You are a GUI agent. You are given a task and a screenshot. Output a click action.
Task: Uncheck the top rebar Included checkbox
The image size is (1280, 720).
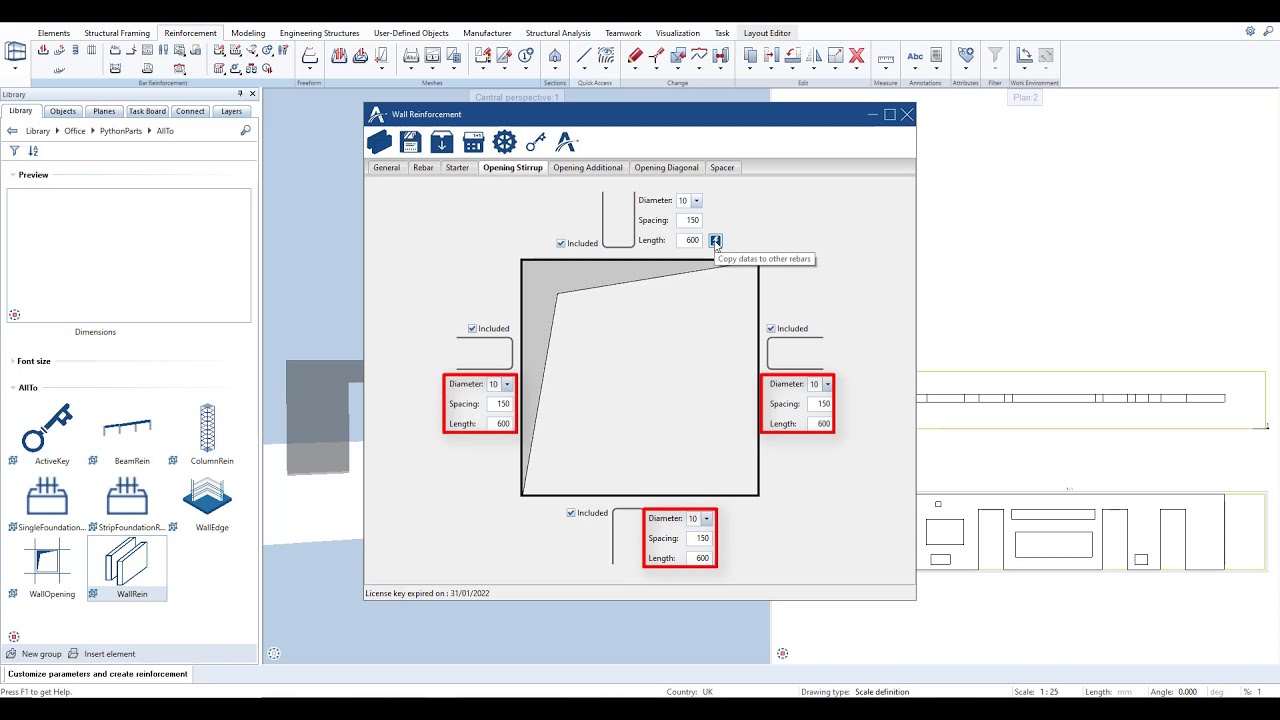click(561, 243)
